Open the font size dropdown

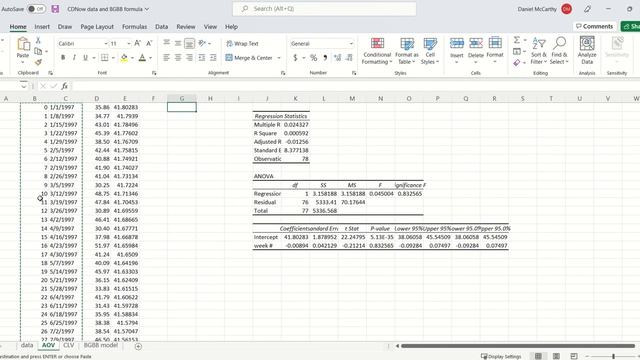coord(129,44)
